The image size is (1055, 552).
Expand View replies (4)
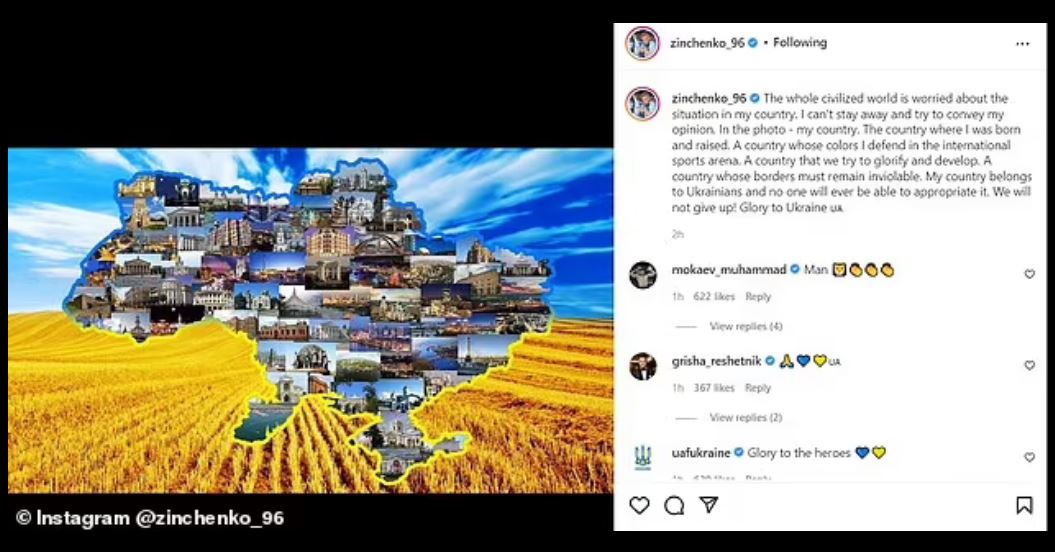coord(745,326)
